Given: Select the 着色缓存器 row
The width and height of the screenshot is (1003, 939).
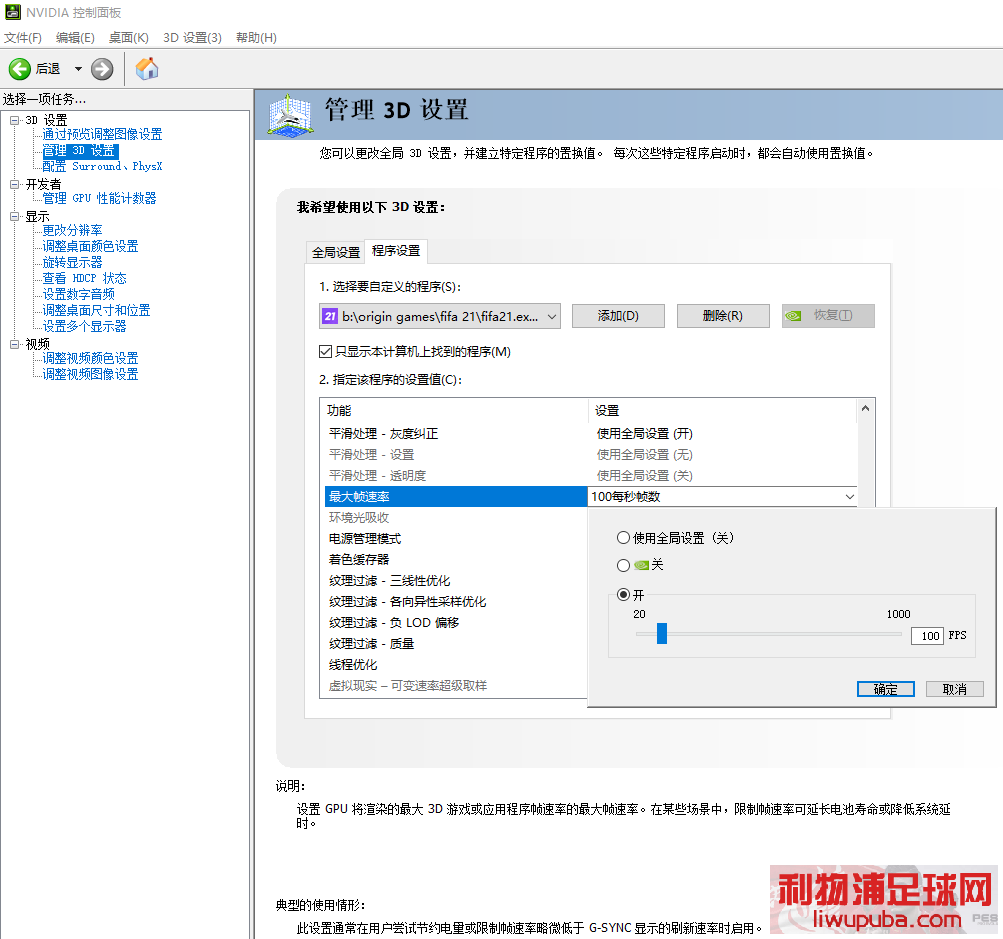Looking at the screenshot, I should [x=456, y=560].
